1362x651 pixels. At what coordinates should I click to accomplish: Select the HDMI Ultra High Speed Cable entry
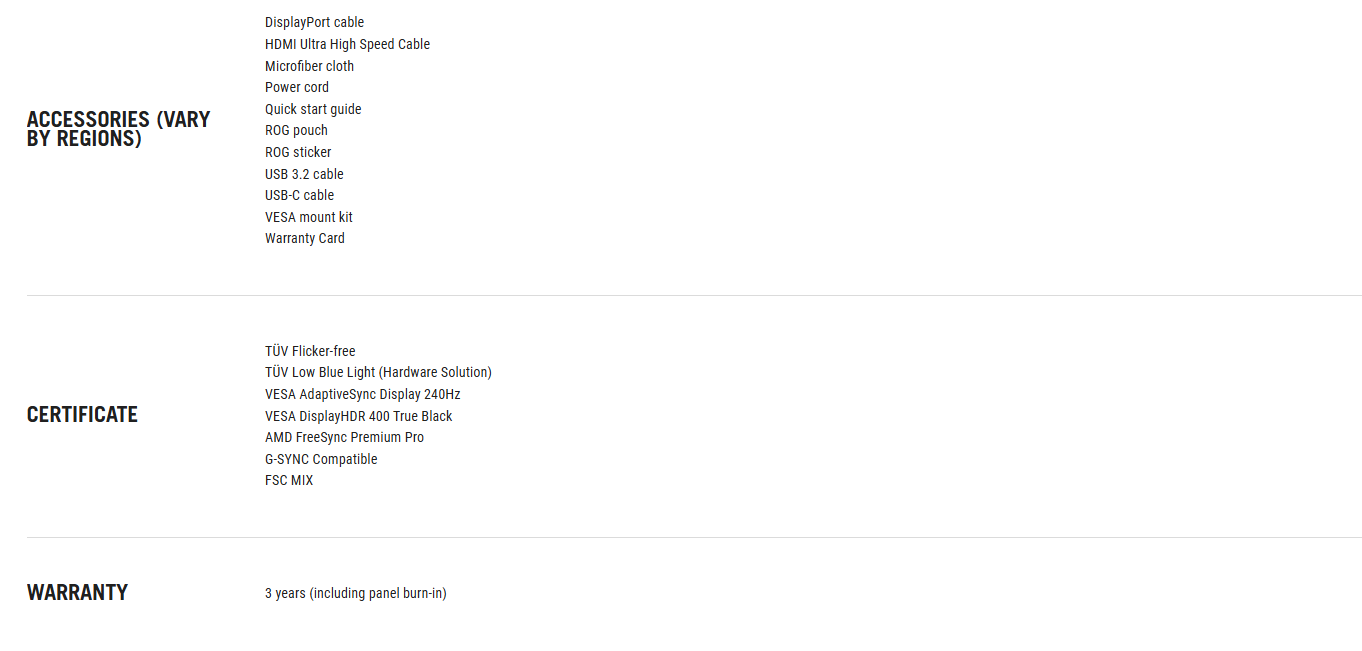tap(347, 44)
